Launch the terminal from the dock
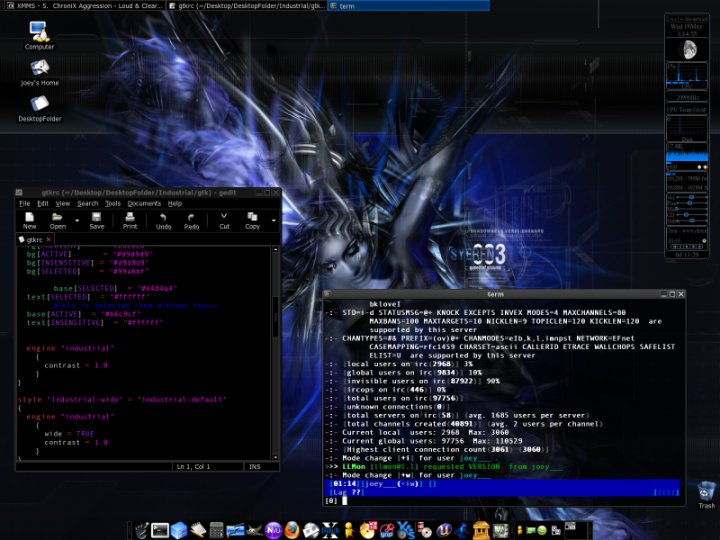The image size is (720, 540). 160,530
